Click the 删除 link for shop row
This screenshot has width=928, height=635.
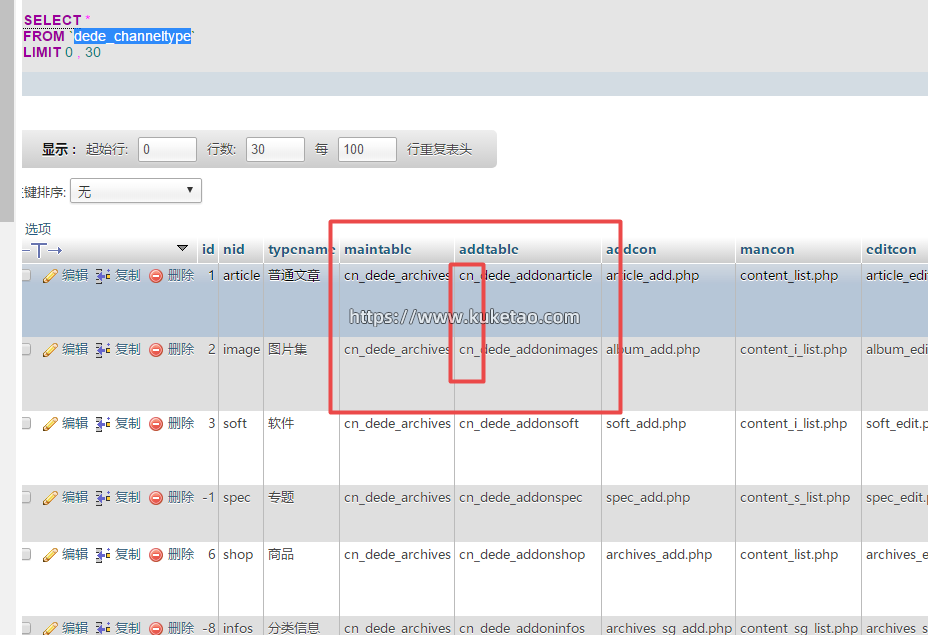point(181,554)
